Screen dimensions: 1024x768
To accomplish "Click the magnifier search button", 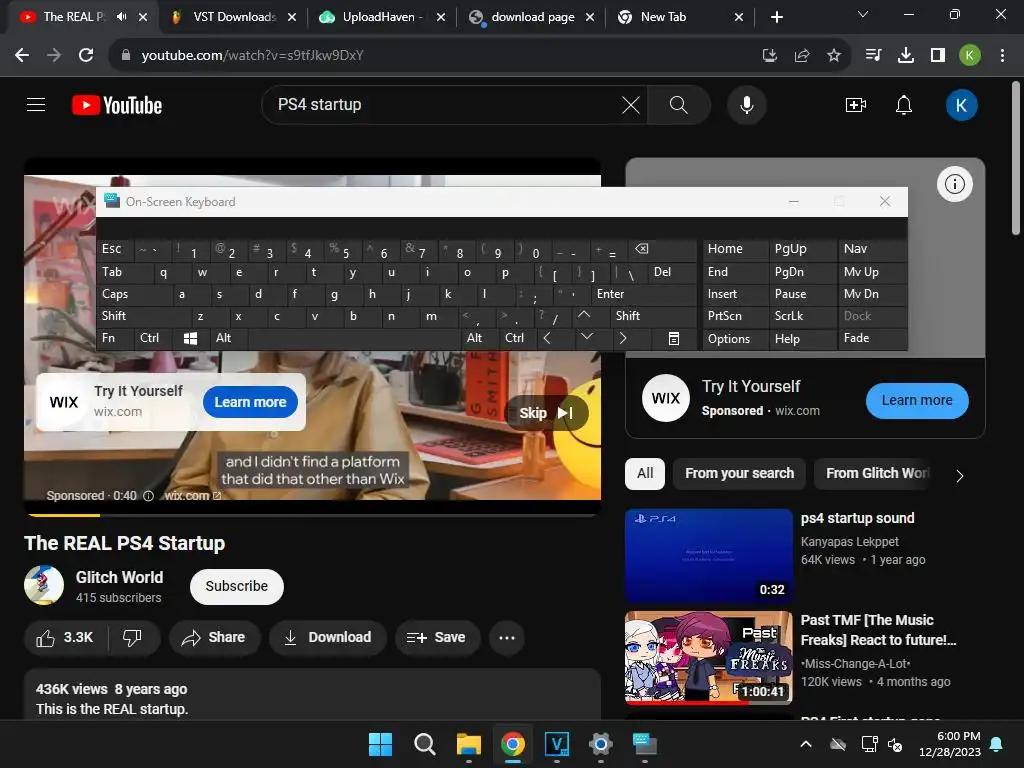I will tap(679, 104).
